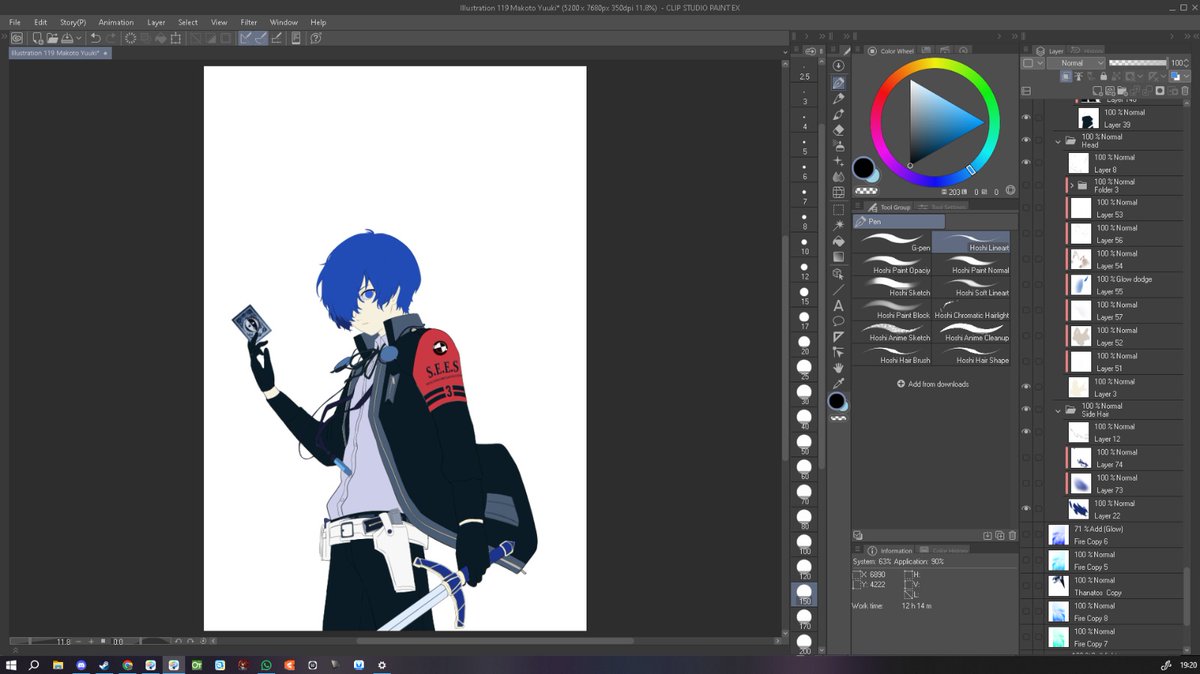1200x674 pixels.
Task: Hide Layer 39 using its eye icon
Action: coord(1026,118)
